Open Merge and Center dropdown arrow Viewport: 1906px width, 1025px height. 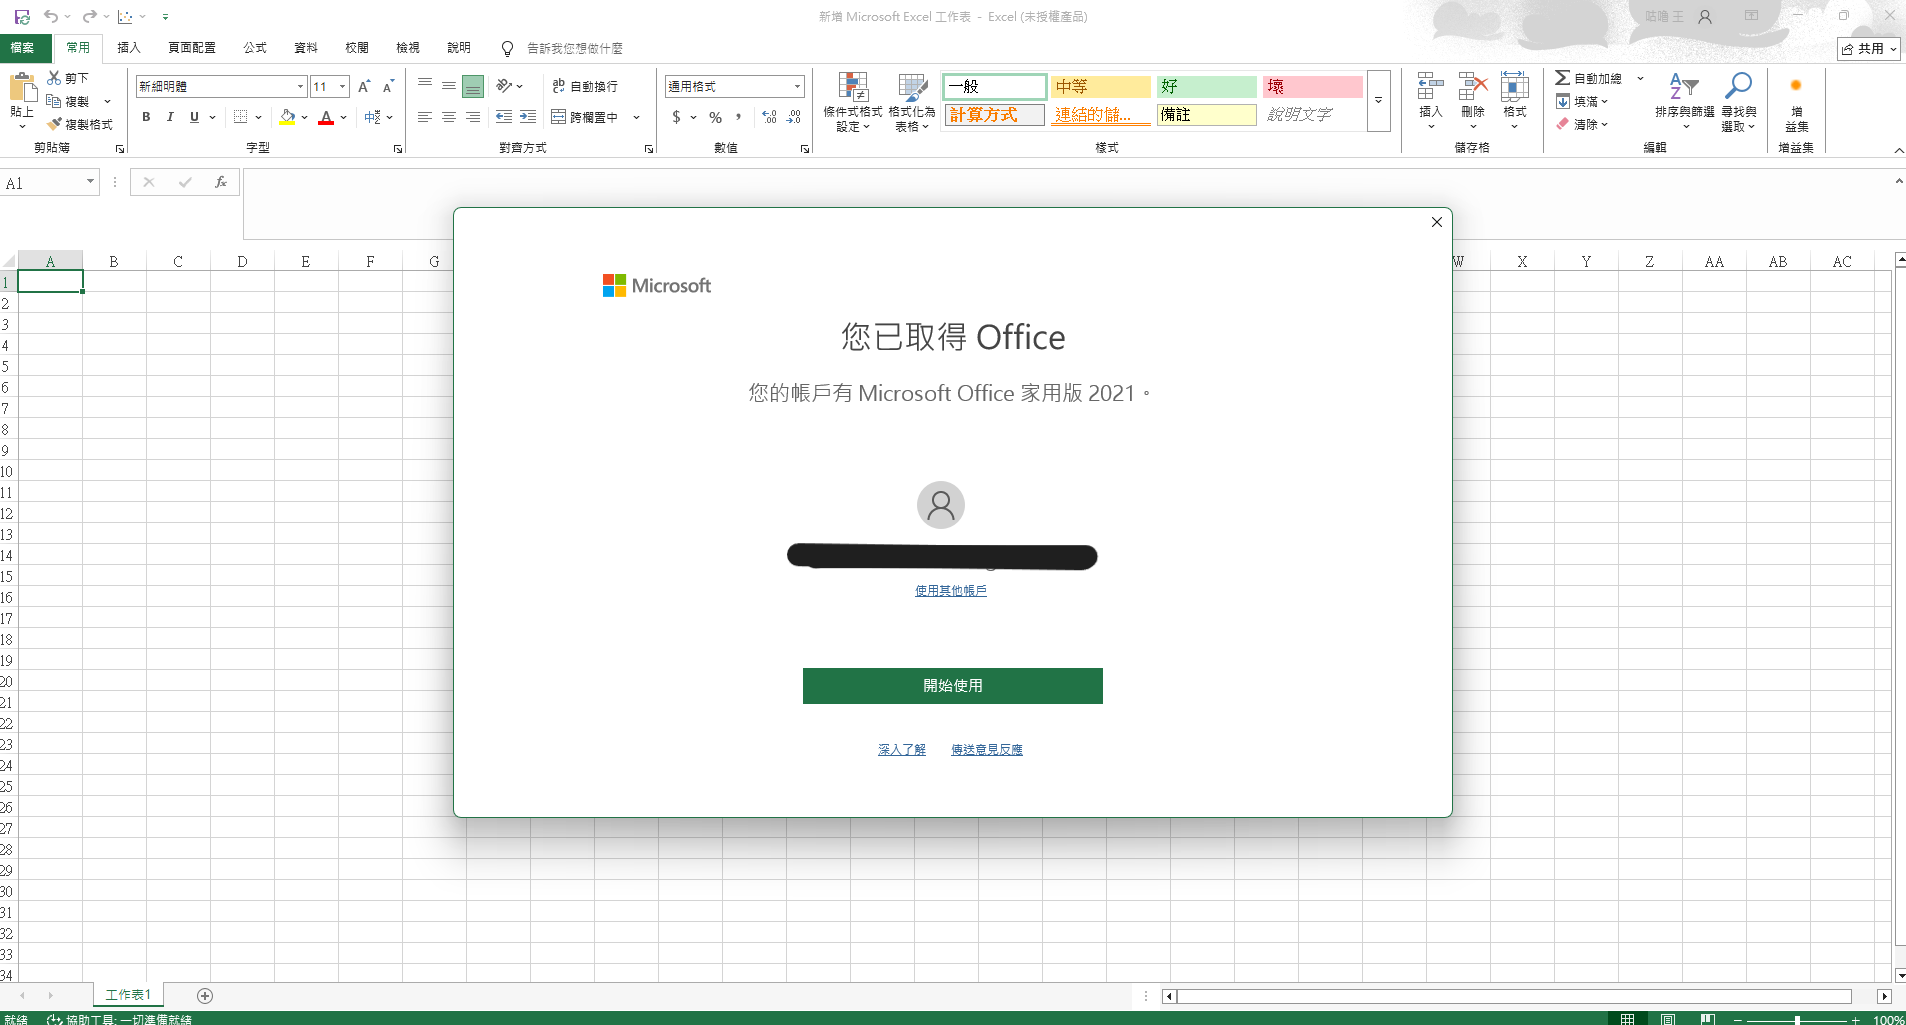pos(636,117)
